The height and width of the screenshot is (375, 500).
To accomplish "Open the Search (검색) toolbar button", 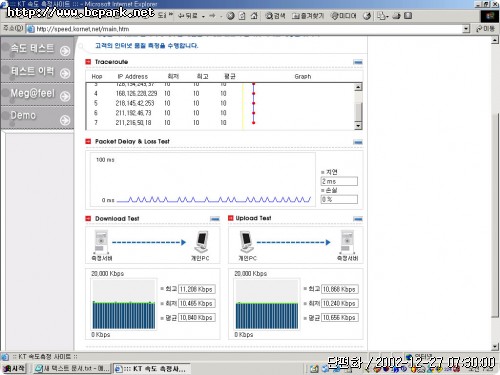I will tap(275, 16).
